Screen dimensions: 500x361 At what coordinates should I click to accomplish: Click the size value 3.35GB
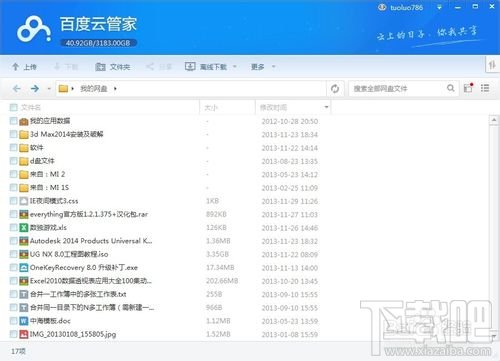pyautogui.click(x=217, y=254)
